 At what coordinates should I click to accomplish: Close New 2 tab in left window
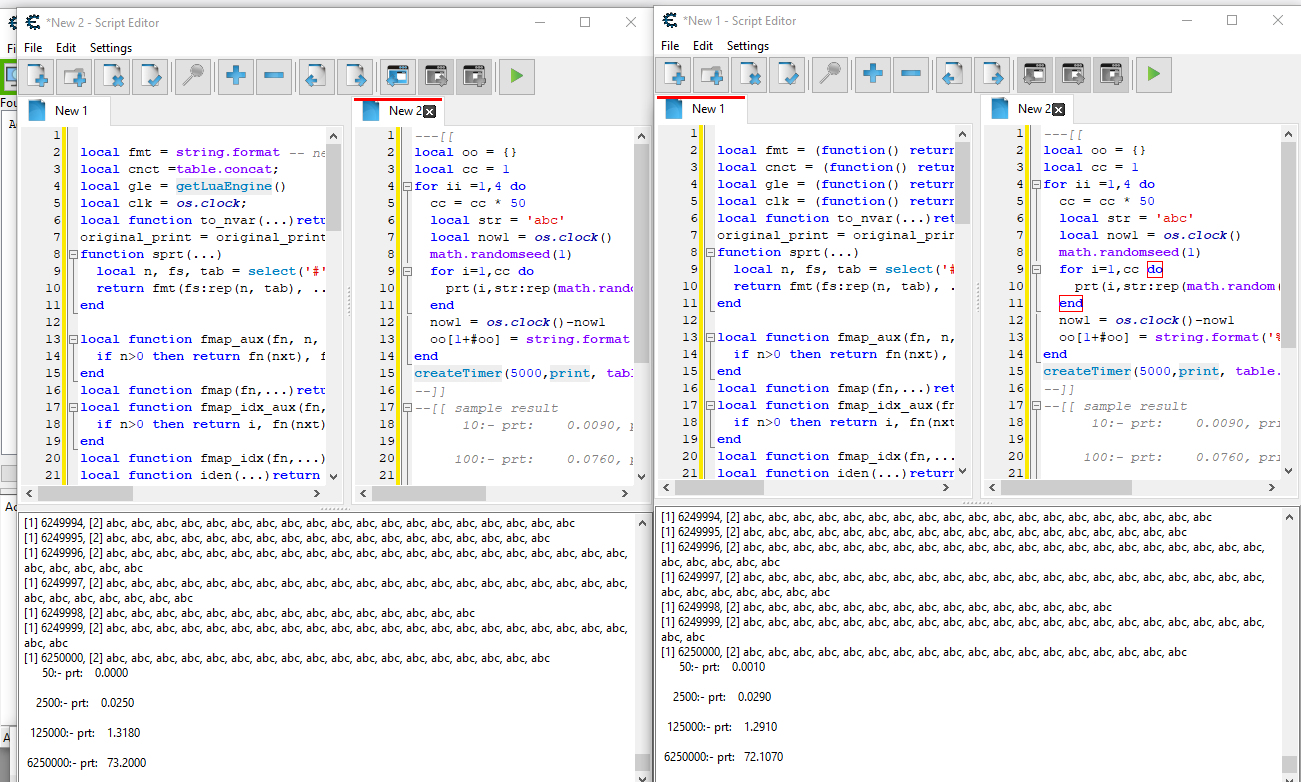coord(430,111)
